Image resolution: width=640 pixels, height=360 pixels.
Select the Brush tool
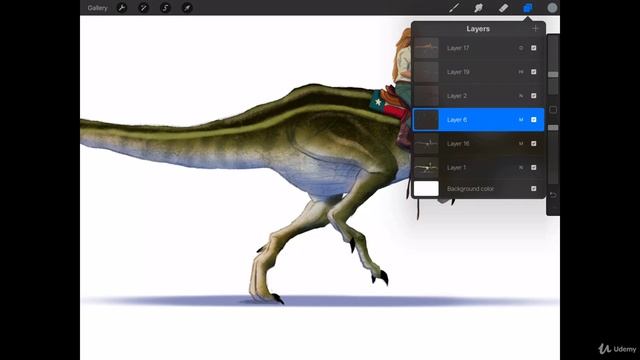click(454, 8)
